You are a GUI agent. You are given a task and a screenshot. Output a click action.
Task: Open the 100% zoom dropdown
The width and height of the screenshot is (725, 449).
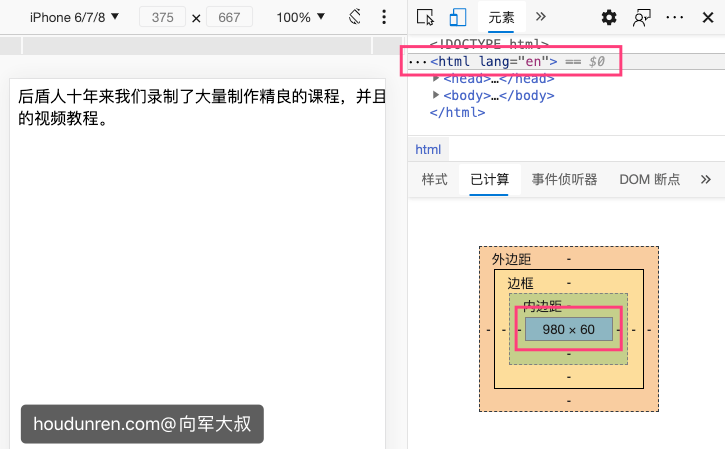[300, 17]
